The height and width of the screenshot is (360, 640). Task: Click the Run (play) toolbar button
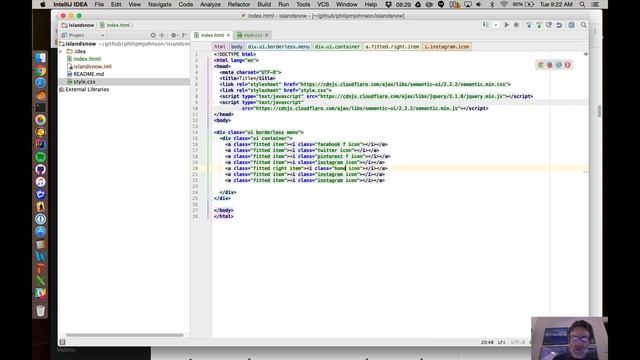[507, 25]
